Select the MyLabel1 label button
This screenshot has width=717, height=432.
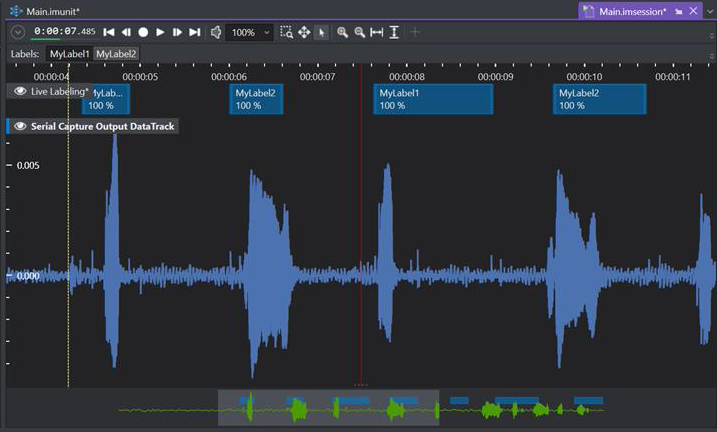[x=70, y=54]
